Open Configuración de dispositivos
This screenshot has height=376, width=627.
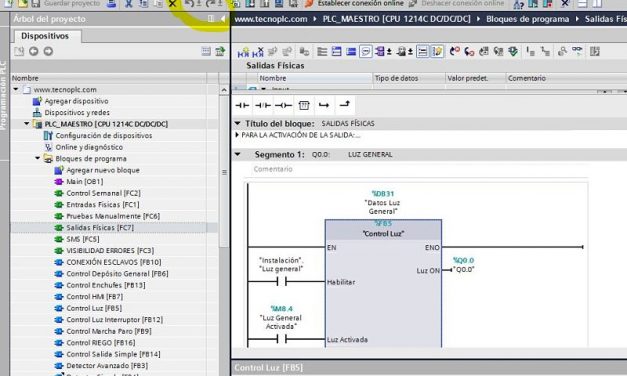pos(104,136)
